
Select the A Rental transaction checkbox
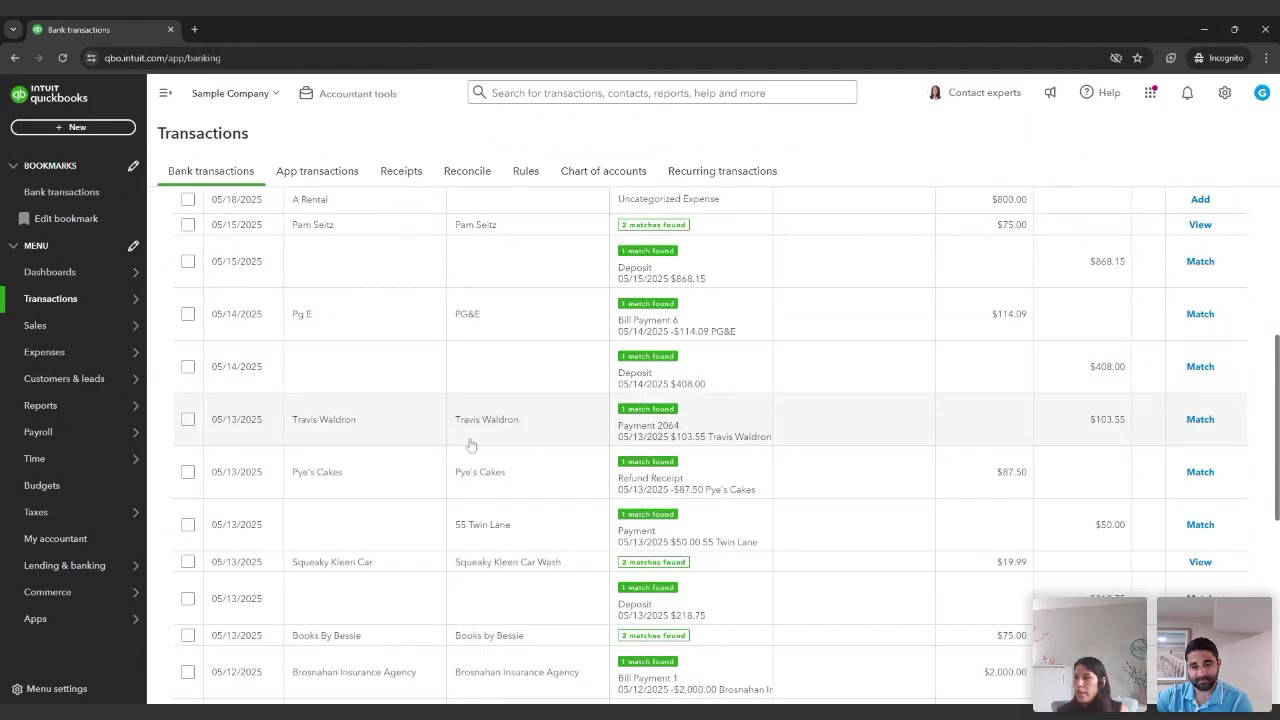188,199
